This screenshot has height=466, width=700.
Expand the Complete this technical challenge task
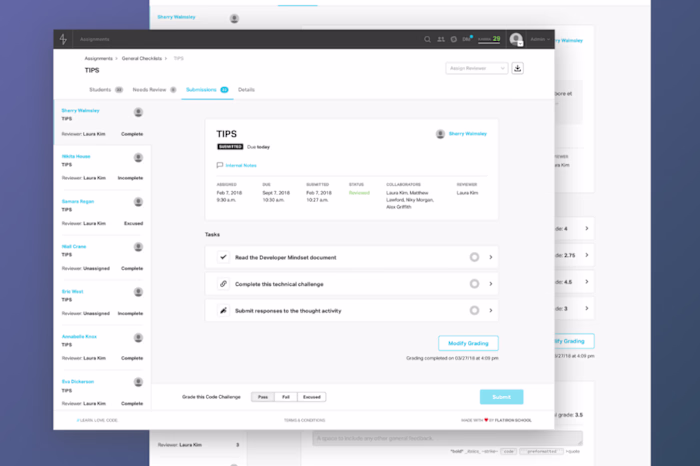pyautogui.click(x=491, y=284)
